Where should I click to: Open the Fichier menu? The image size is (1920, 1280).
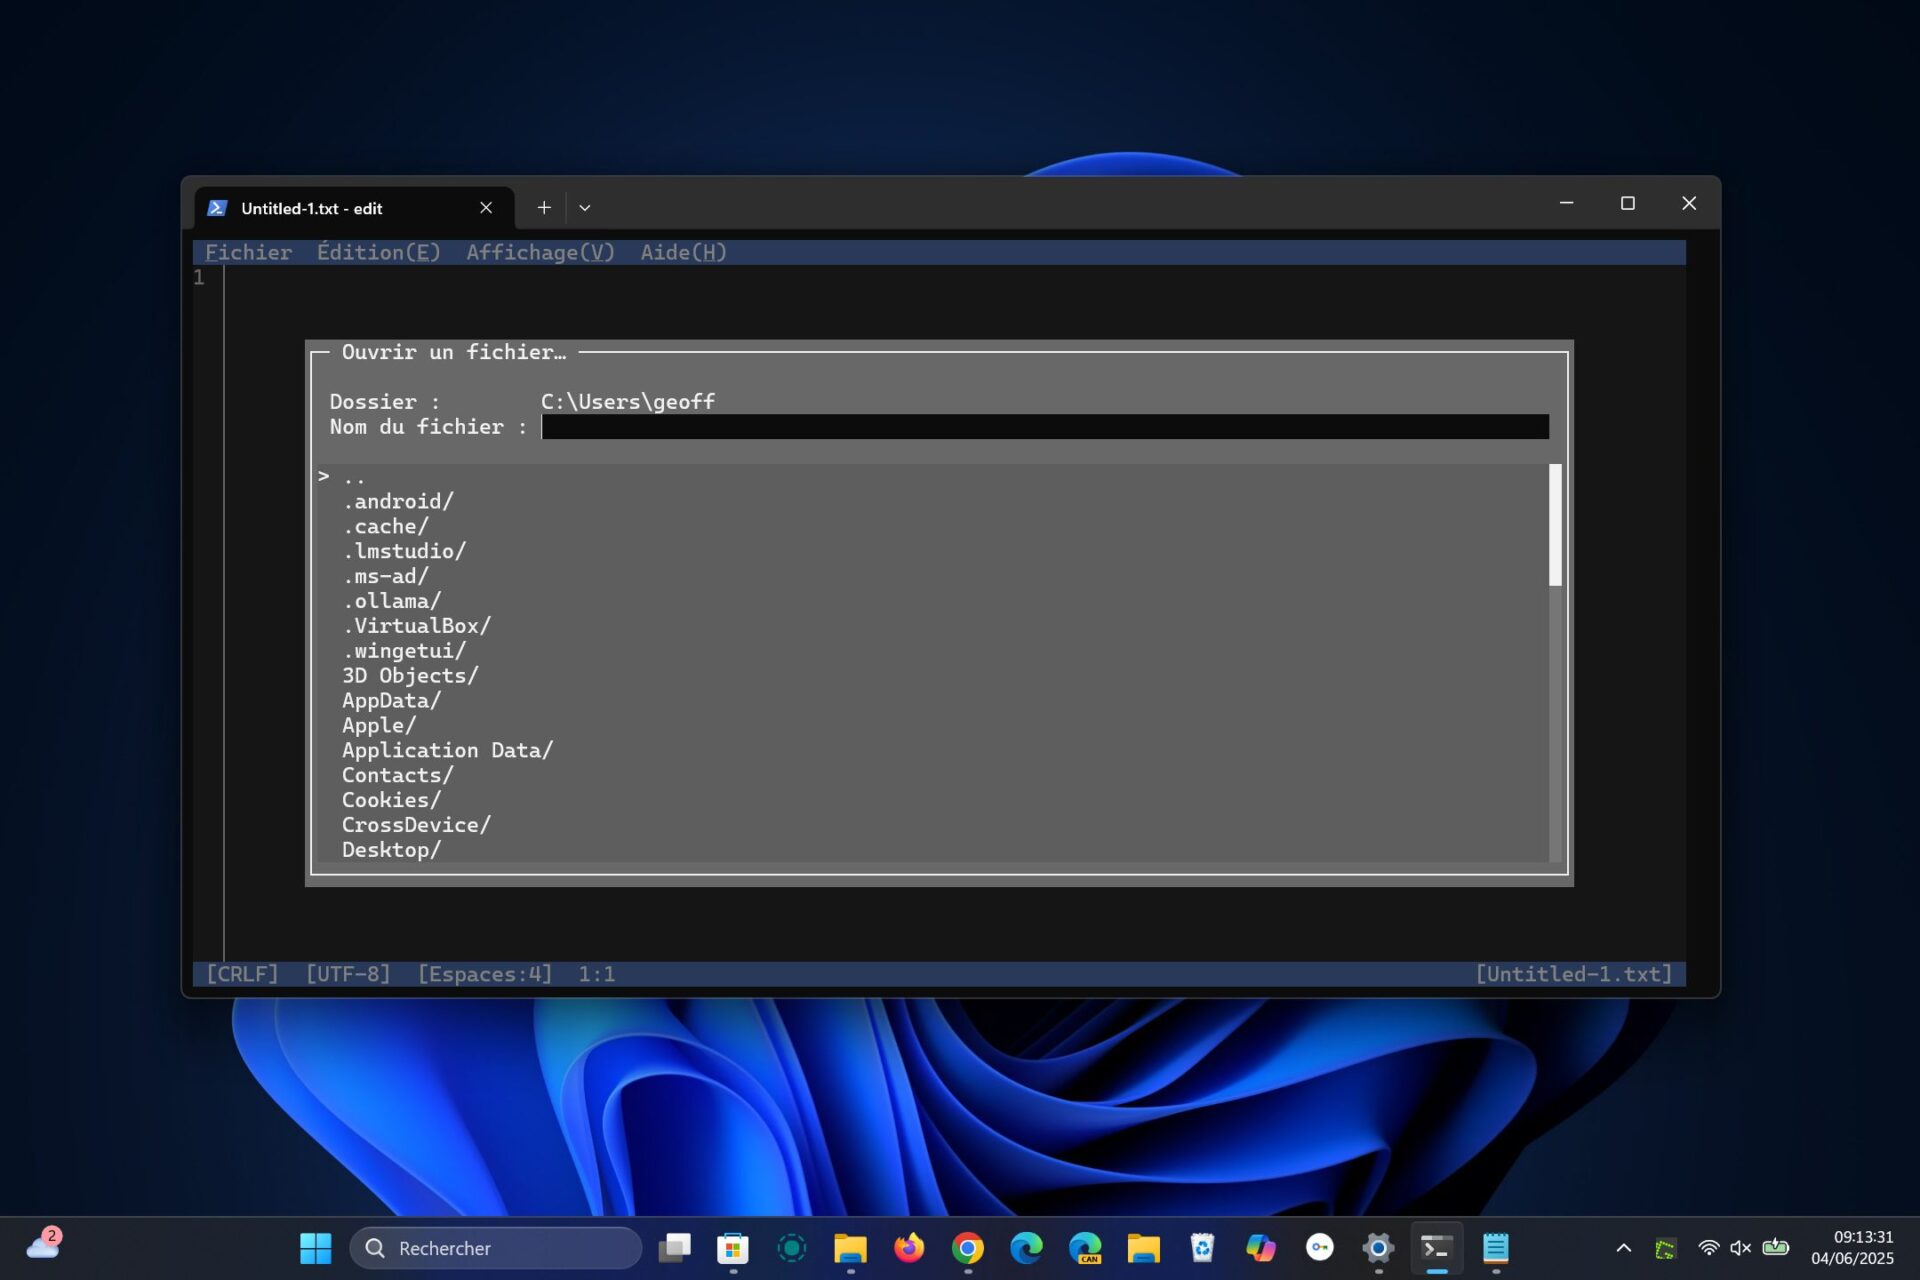pyautogui.click(x=248, y=252)
